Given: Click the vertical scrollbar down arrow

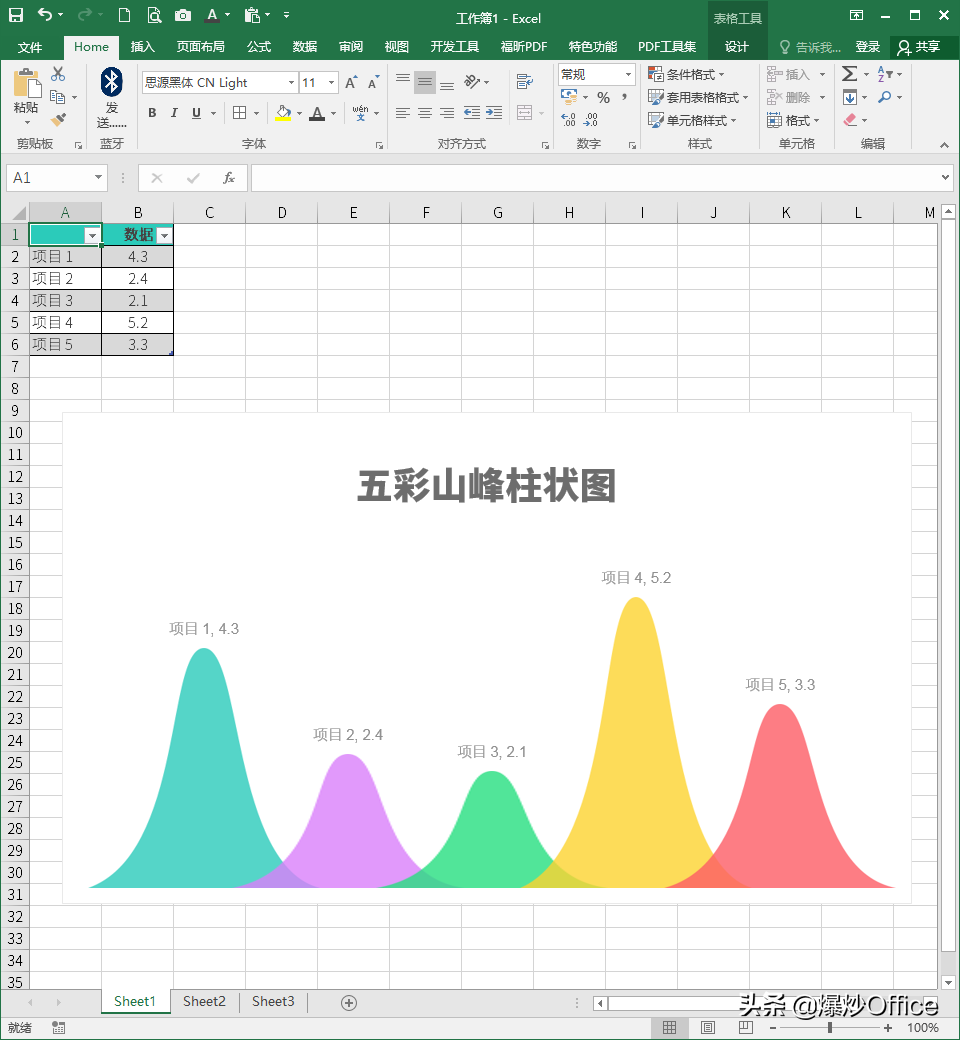Looking at the screenshot, I should (x=948, y=982).
